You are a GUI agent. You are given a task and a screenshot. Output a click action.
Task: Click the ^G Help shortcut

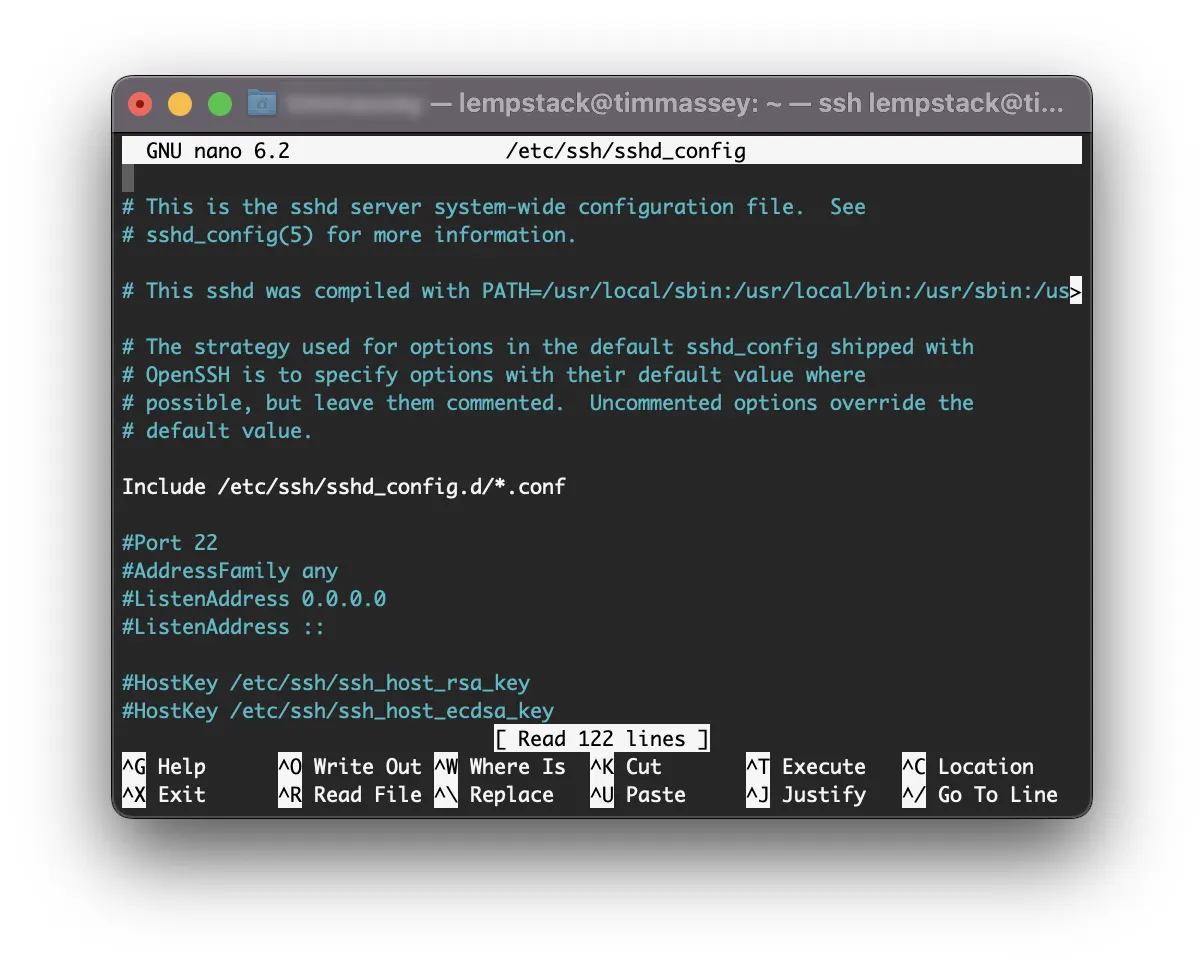click(x=164, y=767)
